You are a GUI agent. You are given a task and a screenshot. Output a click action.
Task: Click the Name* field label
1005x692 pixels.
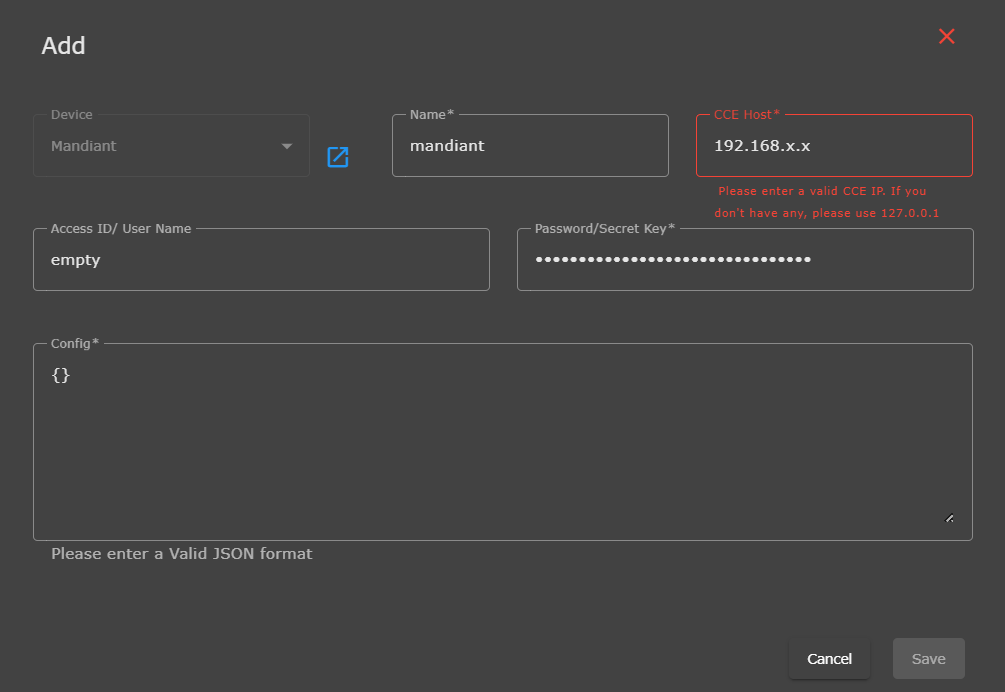[431, 115]
